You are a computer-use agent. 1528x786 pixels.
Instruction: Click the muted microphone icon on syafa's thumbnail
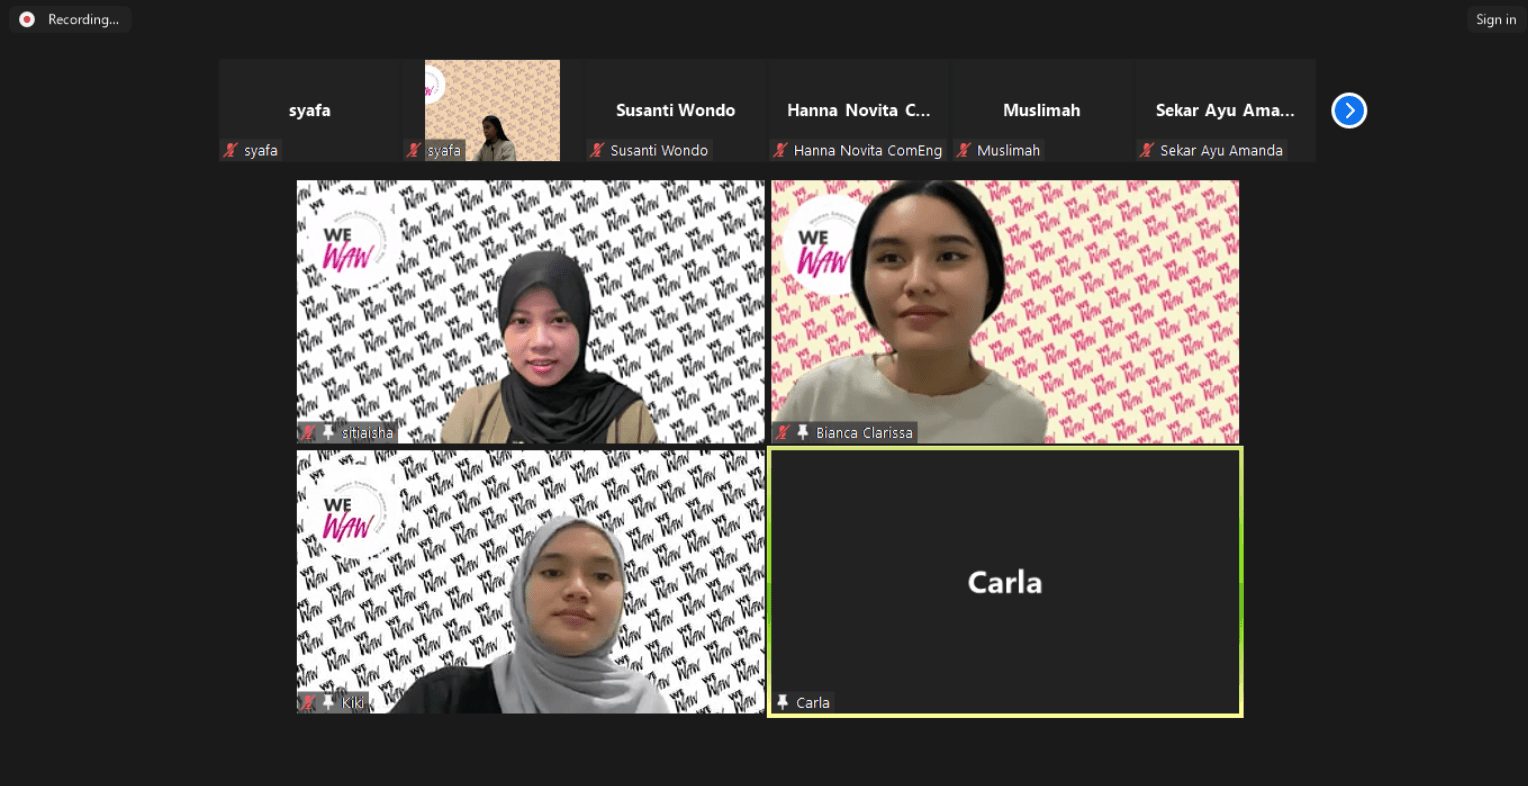click(x=230, y=150)
